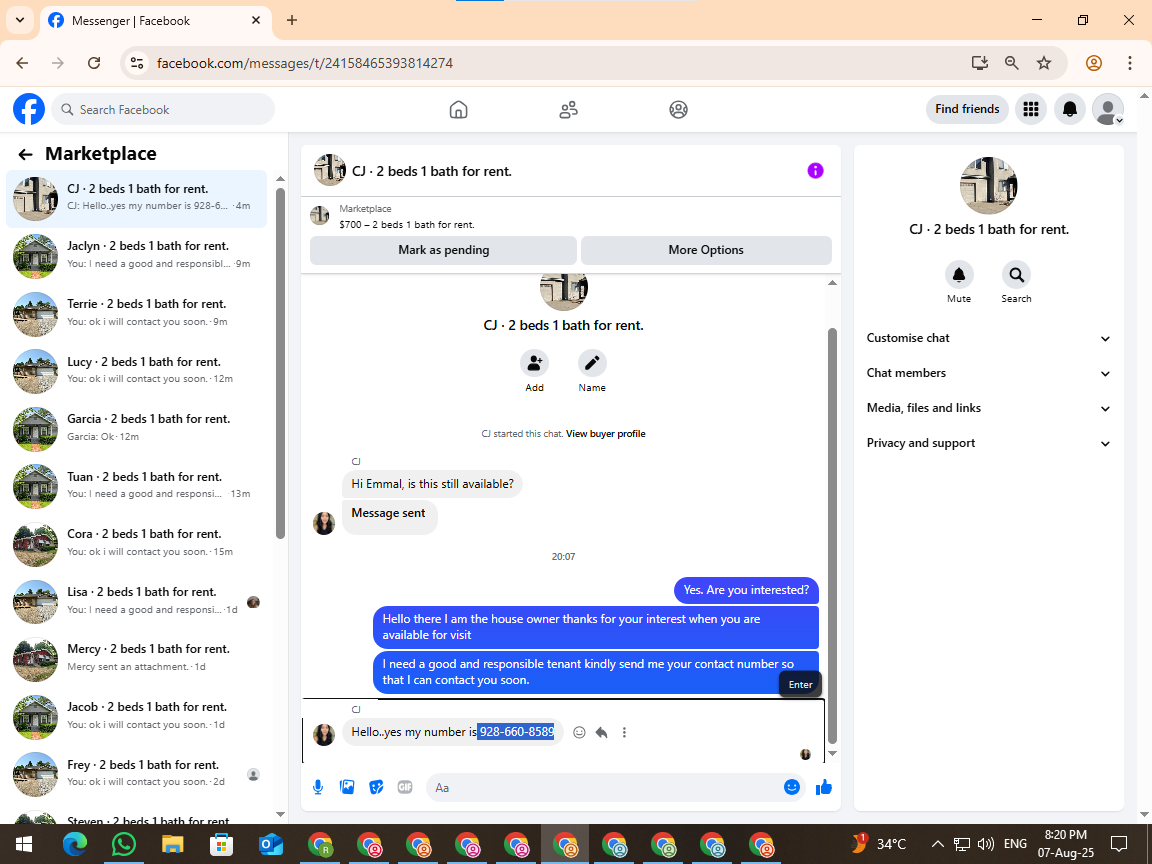
Task: Click the Search Facebook field
Action: [x=163, y=109]
